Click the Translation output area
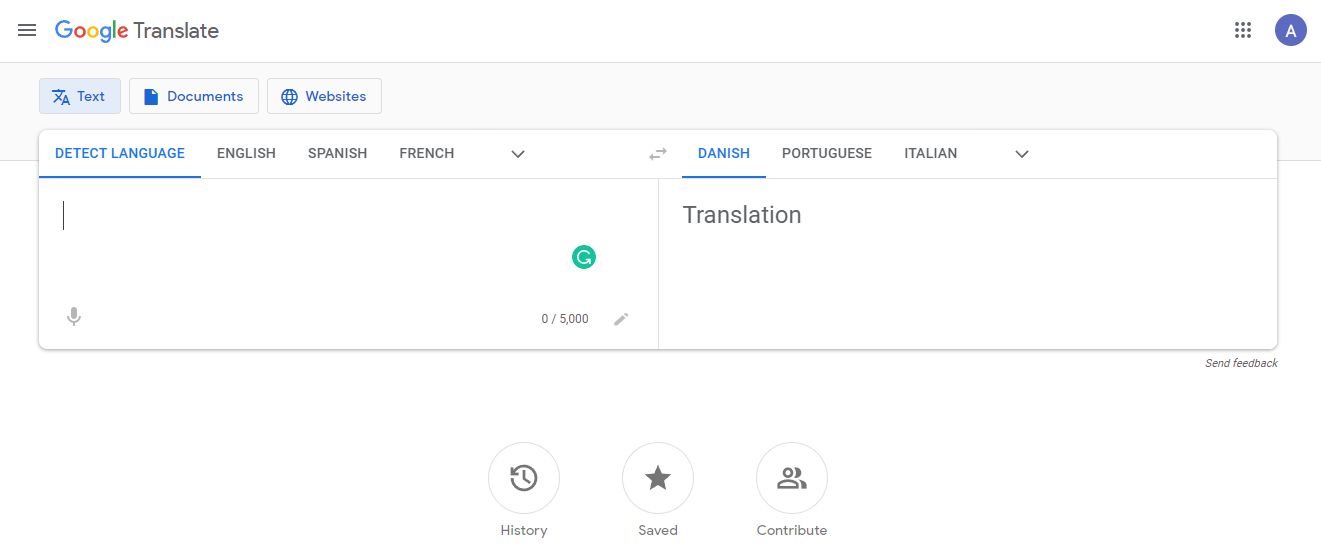 point(967,264)
